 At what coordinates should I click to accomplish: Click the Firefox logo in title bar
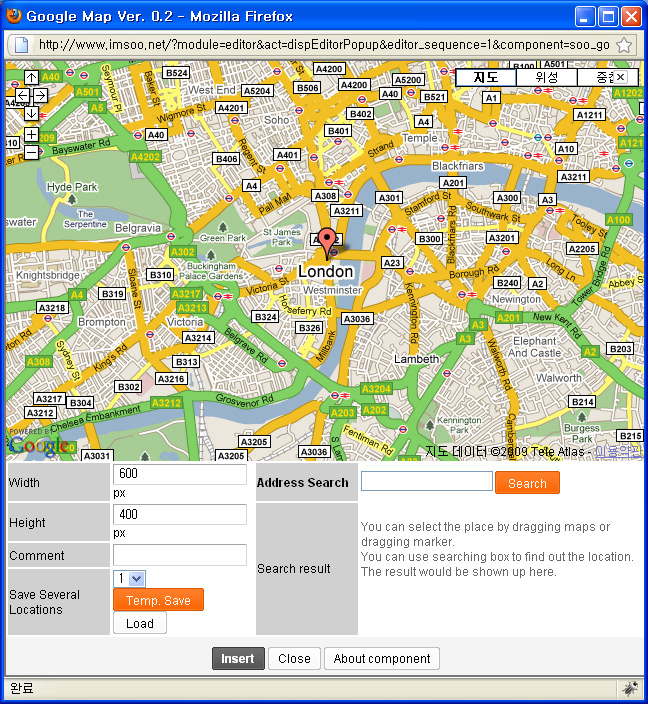click(13, 16)
